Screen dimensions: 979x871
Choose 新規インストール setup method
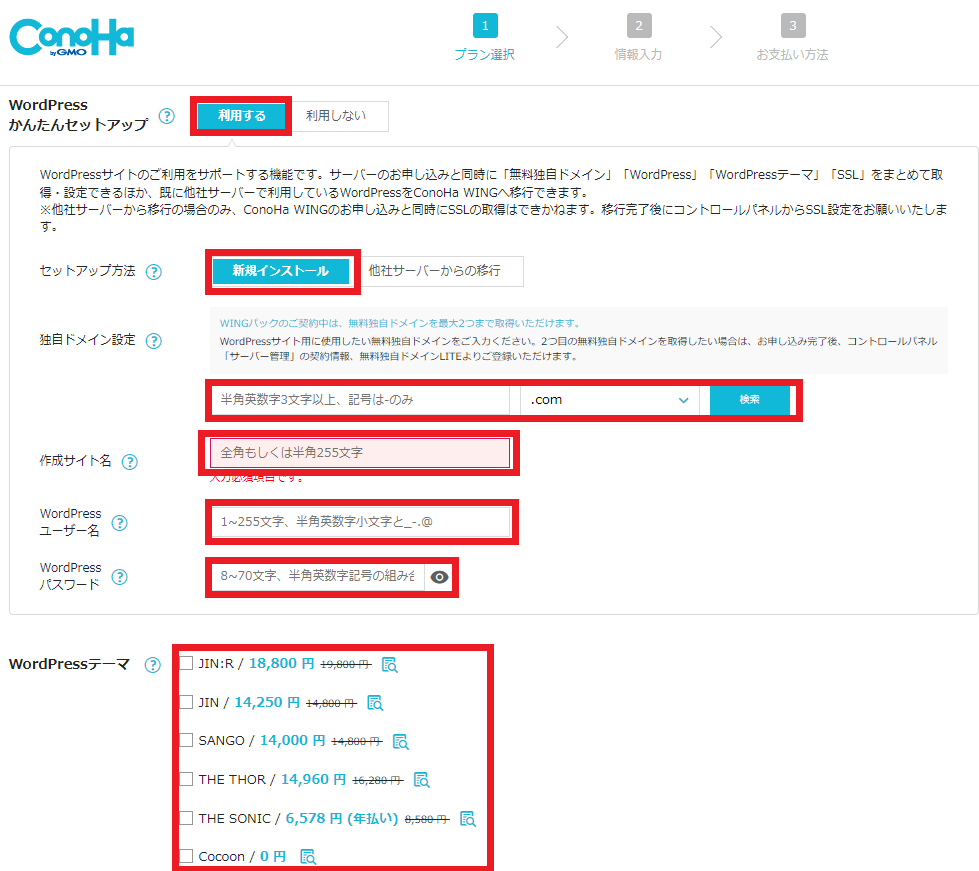pos(281,271)
